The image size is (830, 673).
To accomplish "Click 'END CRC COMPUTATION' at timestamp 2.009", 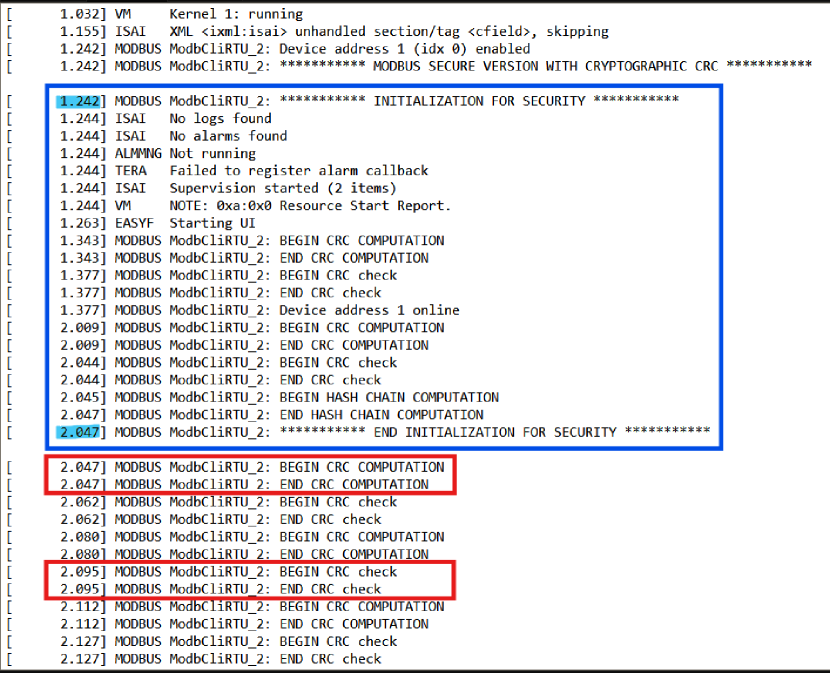I will pyautogui.click(x=354, y=346).
